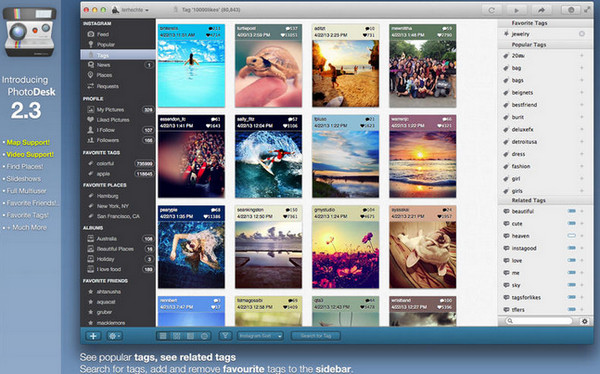
Task: Select the detroitusa popular tag
Action: [524, 142]
